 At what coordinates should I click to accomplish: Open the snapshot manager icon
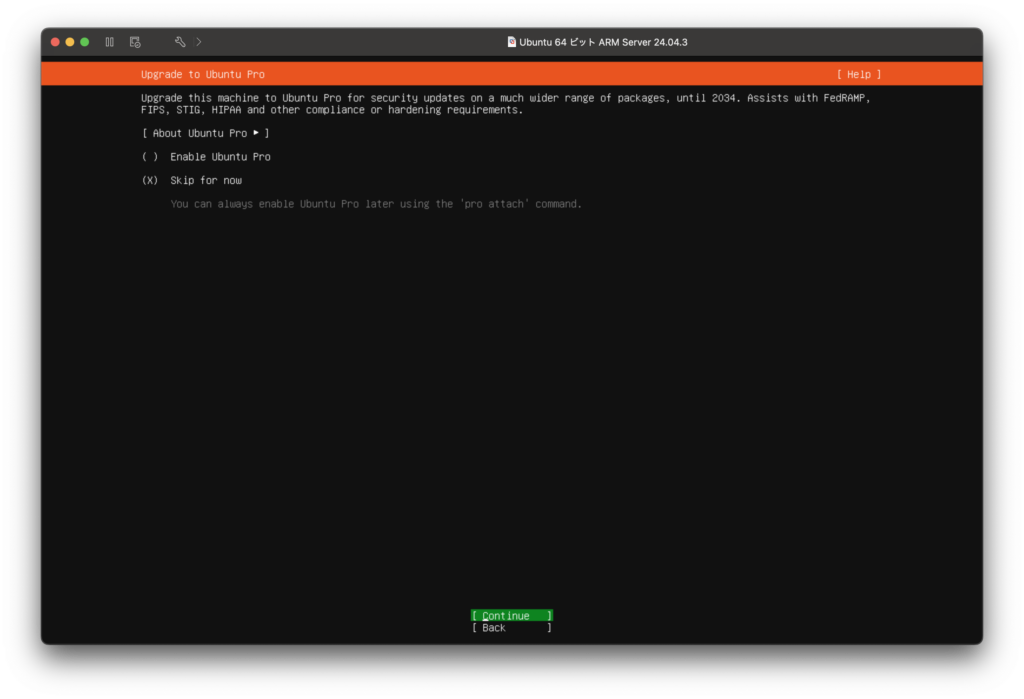(135, 42)
